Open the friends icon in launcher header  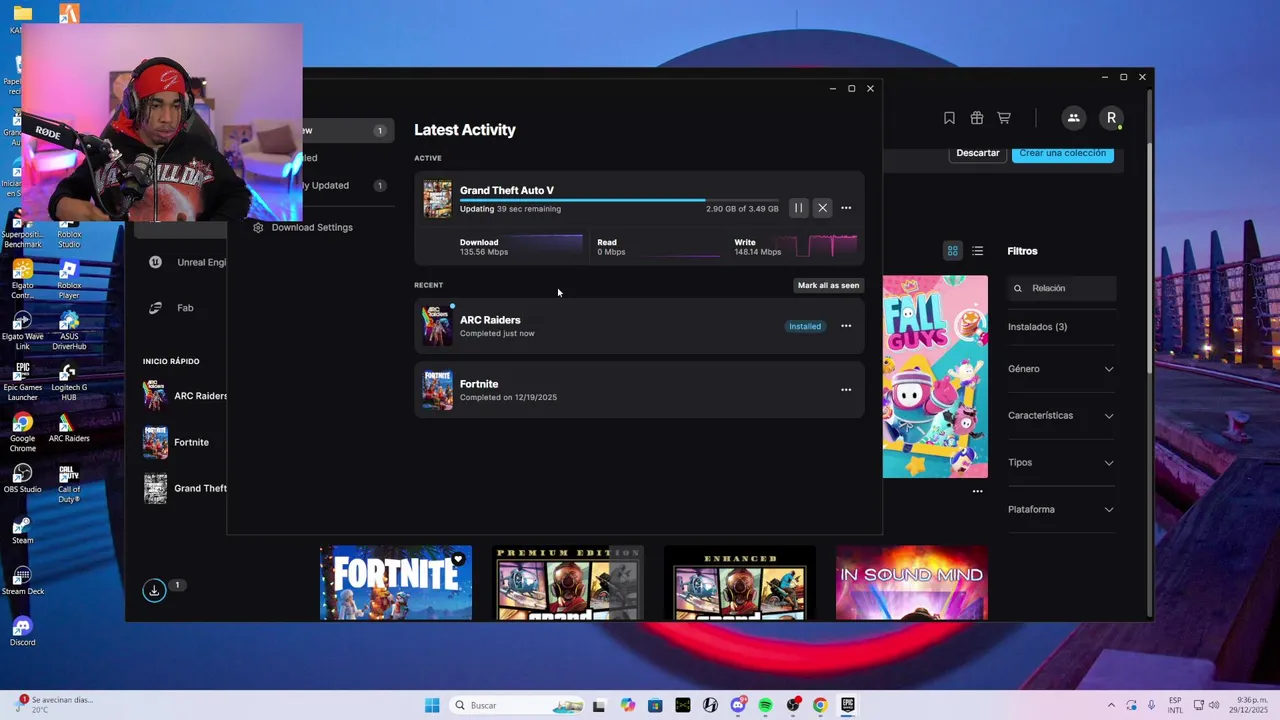click(1073, 118)
